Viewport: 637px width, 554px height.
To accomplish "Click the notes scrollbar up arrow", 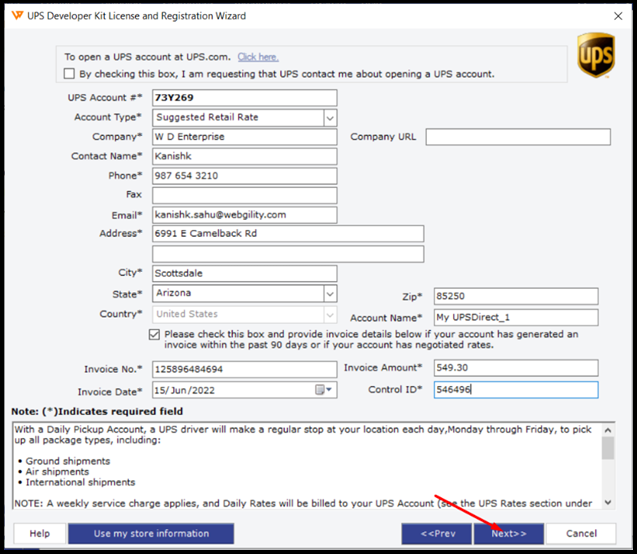I will [608, 430].
